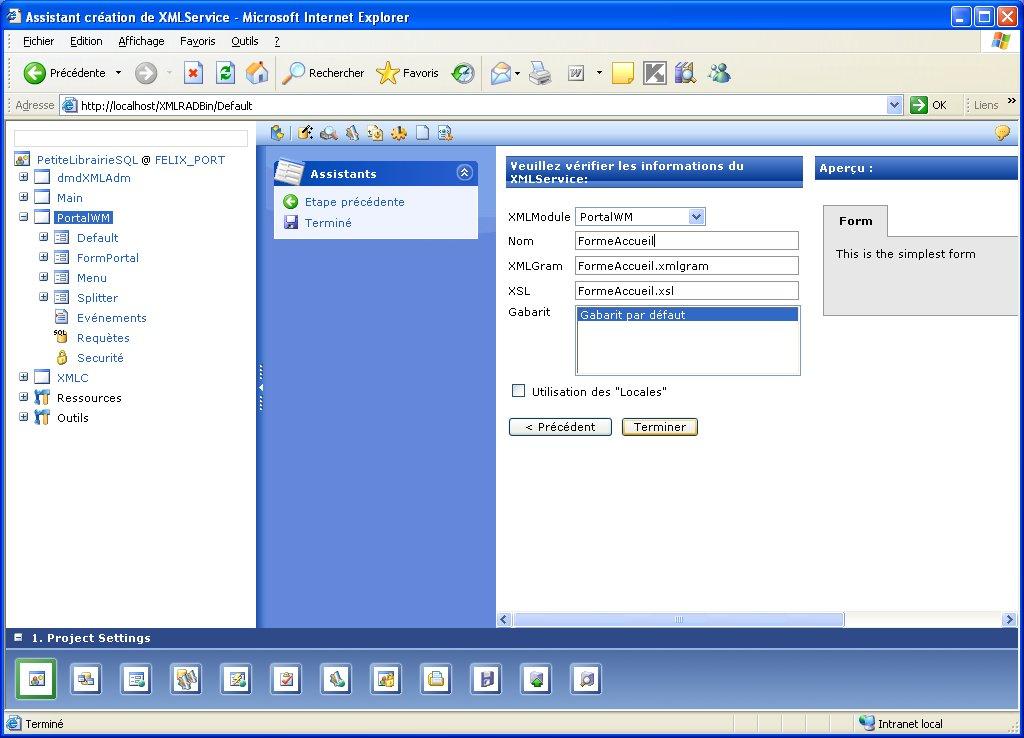Click the printer icon in Project Settings toolbar
1024x738 pixels.
(x=436, y=680)
